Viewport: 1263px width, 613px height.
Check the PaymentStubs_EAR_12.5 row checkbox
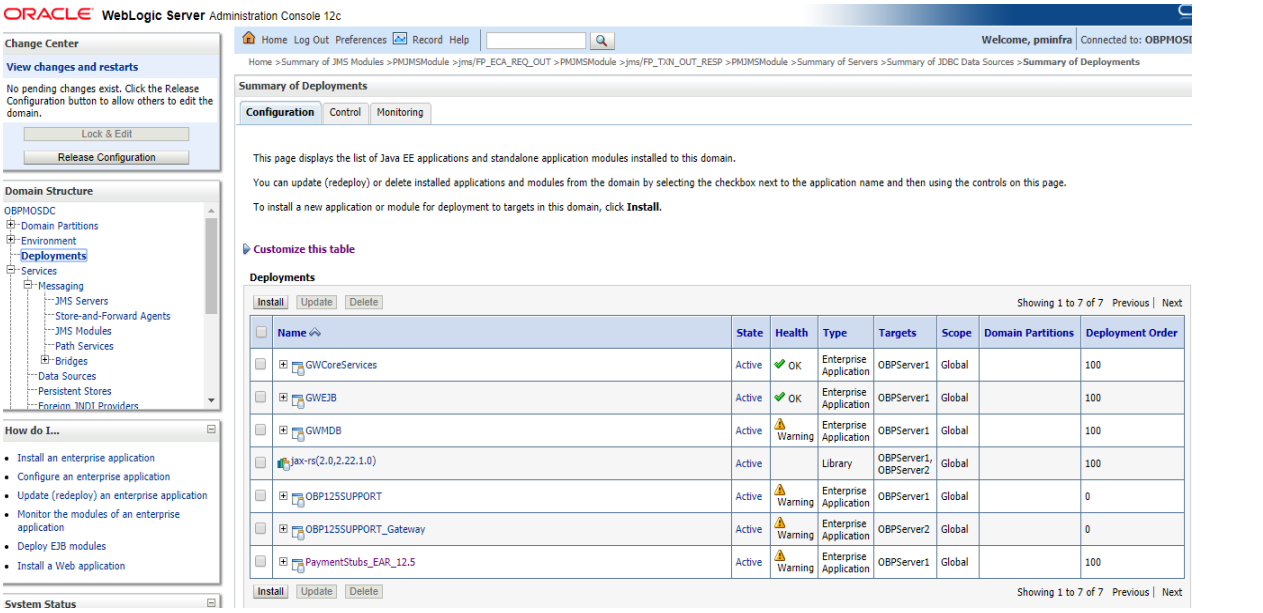[x=261, y=562]
